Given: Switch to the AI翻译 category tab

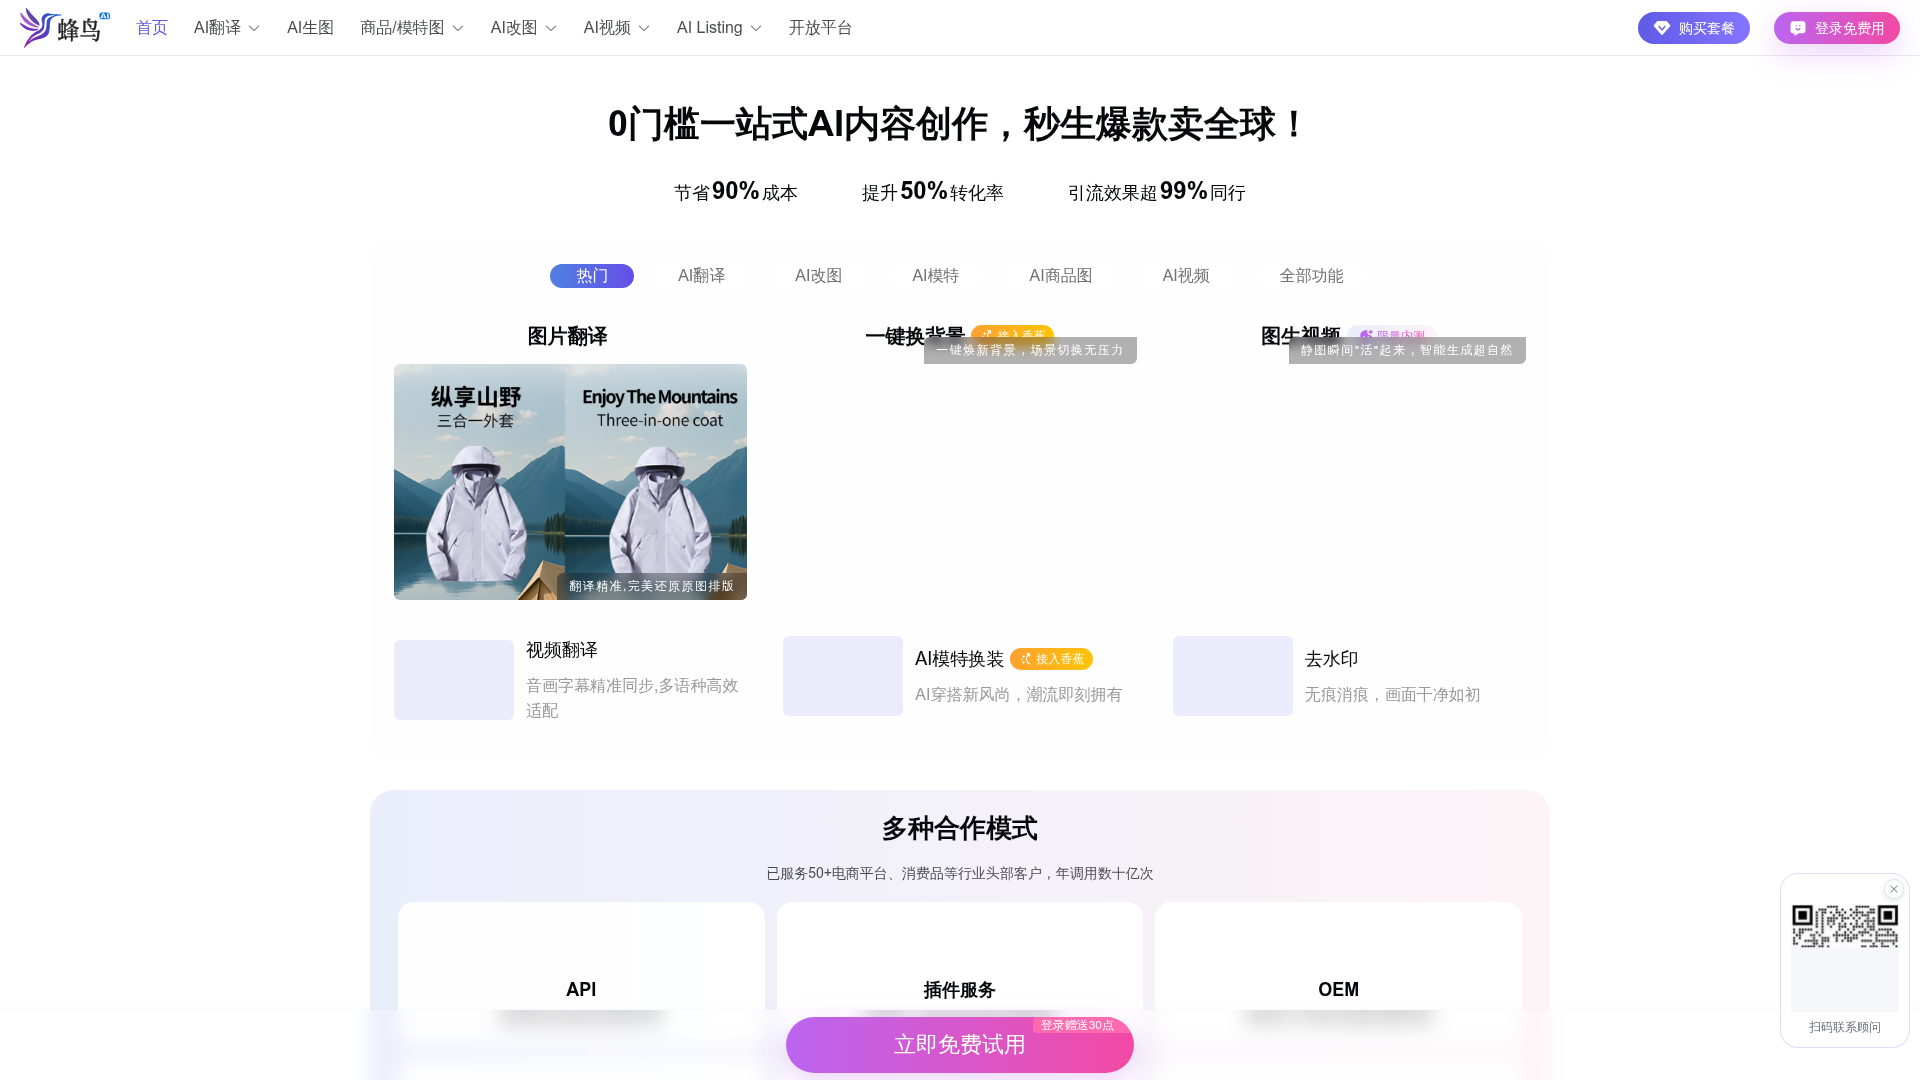Looking at the screenshot, I should pos(701,276).
